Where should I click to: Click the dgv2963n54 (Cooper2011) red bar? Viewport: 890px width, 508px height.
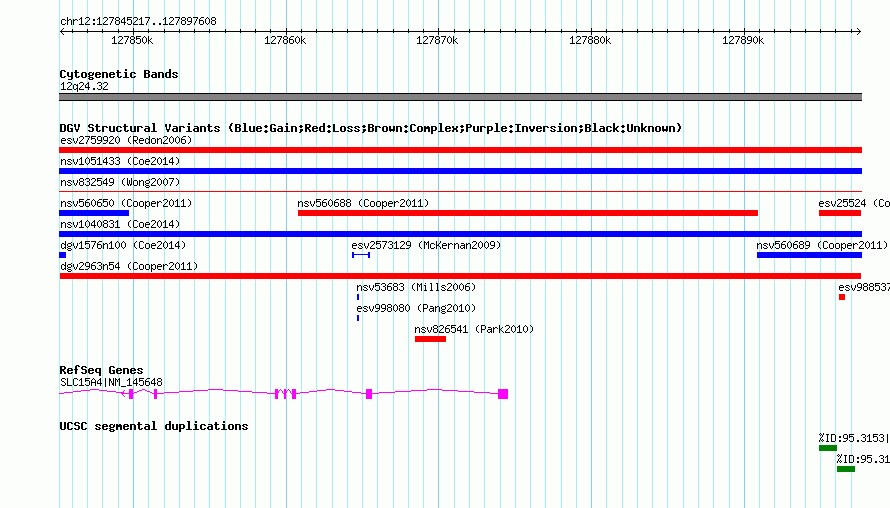(460, 276)
